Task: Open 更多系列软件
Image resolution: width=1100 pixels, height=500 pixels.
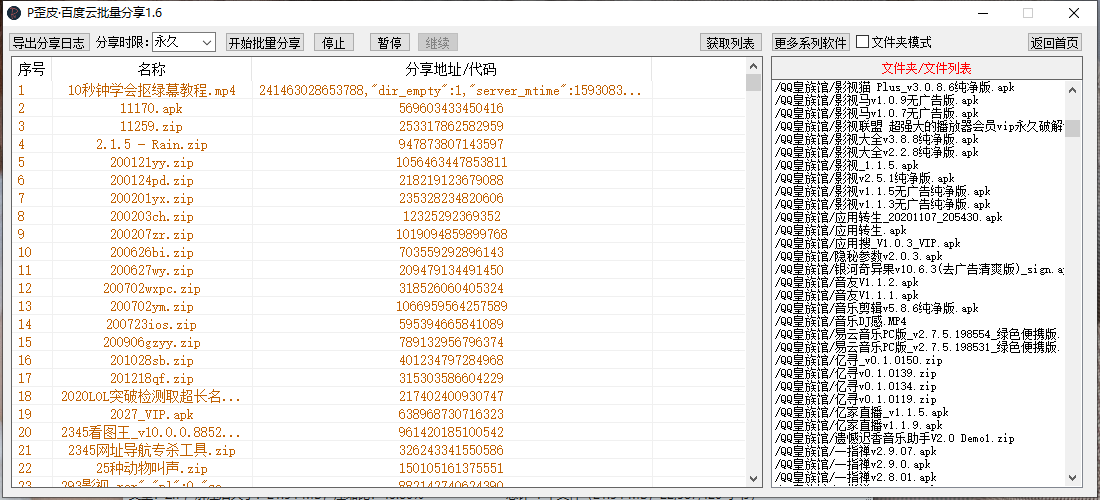Action: point(811,43)
